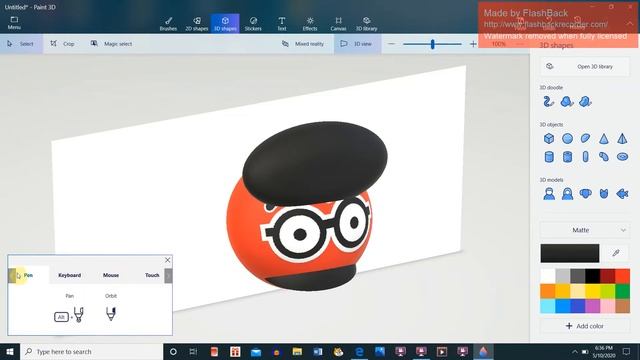The image size is (640, 360).
Task: Select the Stickers tool
Action: [x=253, y=24]
